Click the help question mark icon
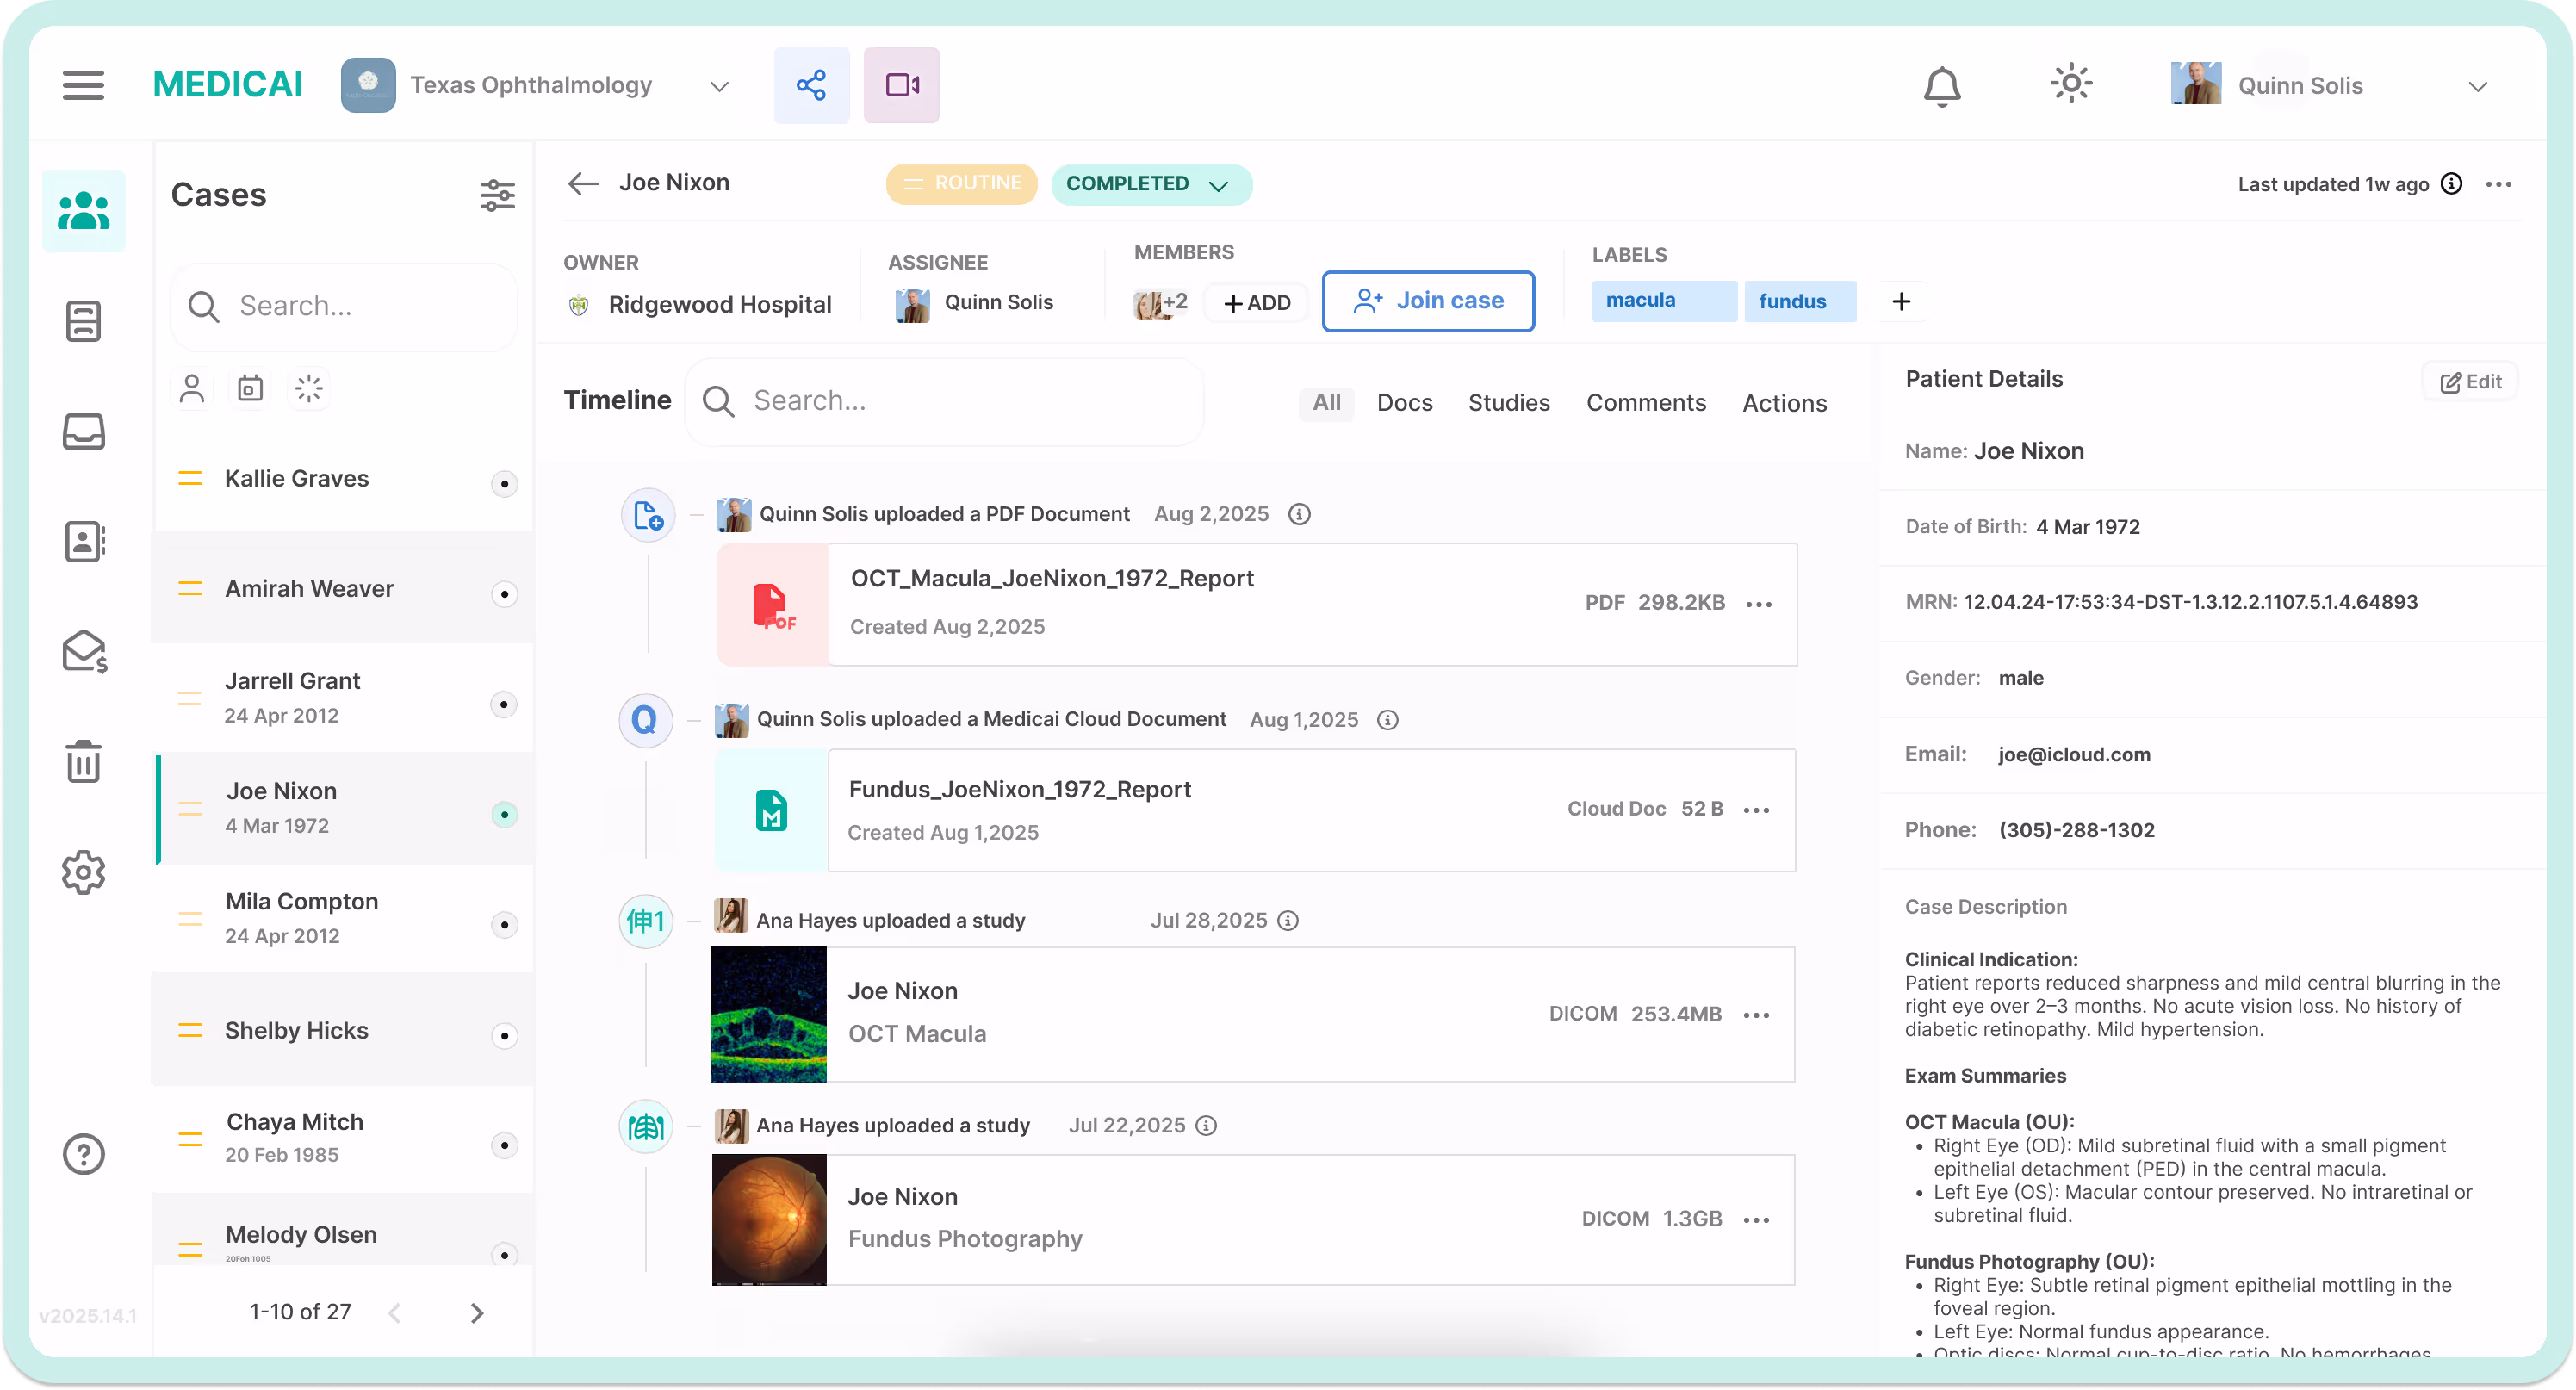2576x1390 pixels. click(x=84, y=1154)
